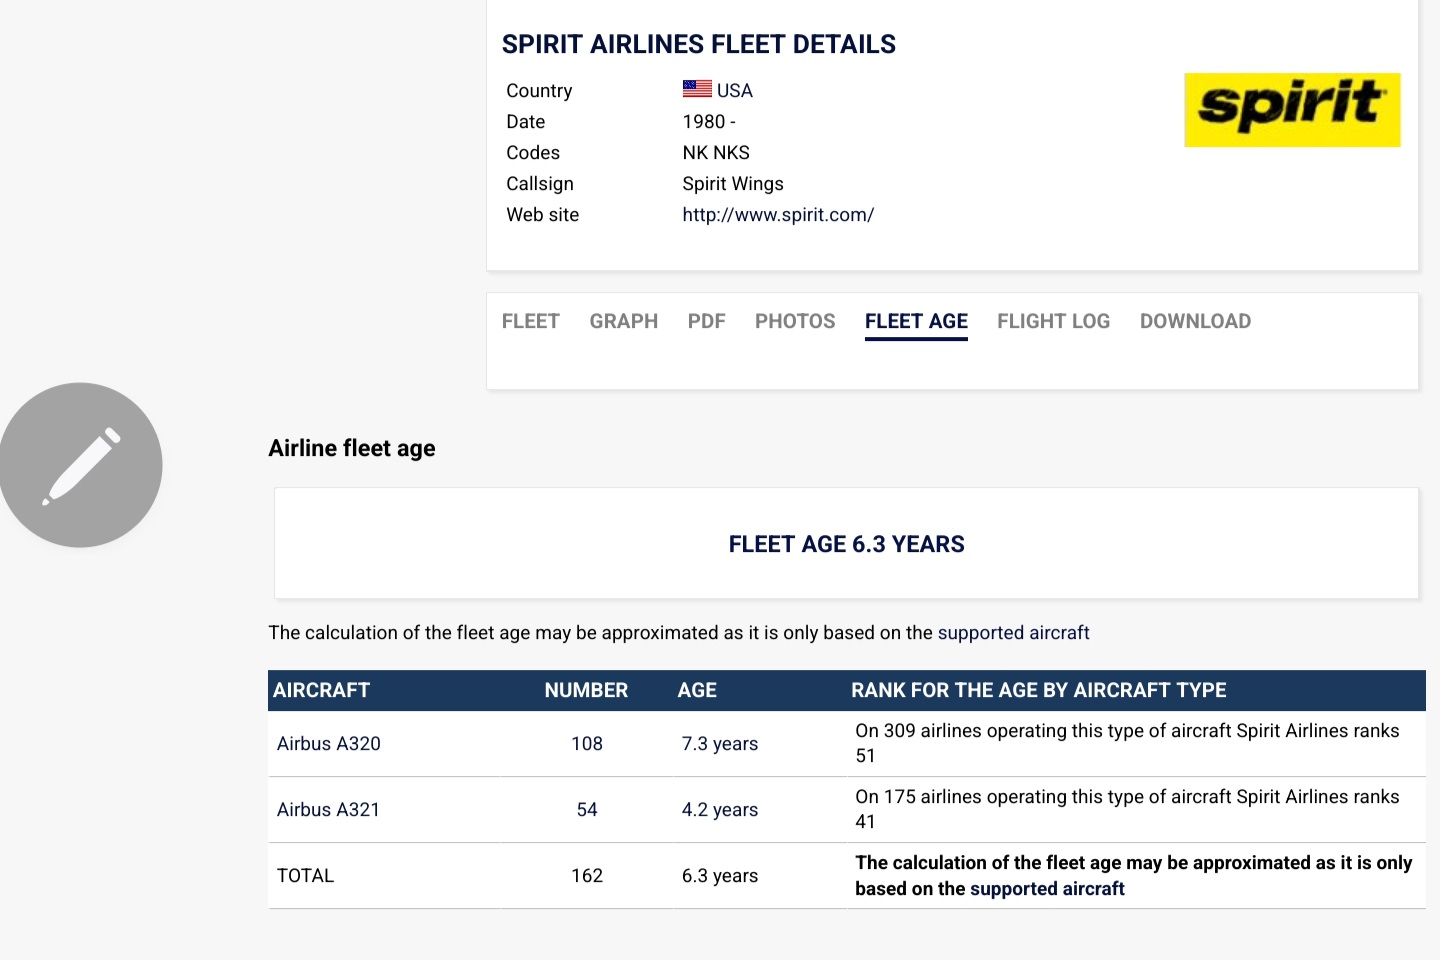This screenshot has width=1440, height=960.
Task: Select the FLEET AGE tab
Action: click(x=916, y=321)
